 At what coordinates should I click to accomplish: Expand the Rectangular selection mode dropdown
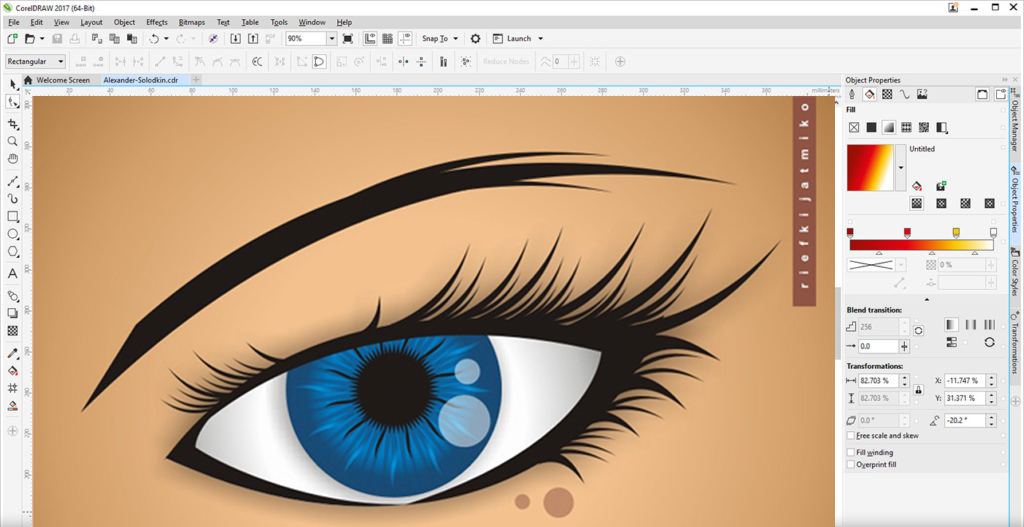[61, 61]
